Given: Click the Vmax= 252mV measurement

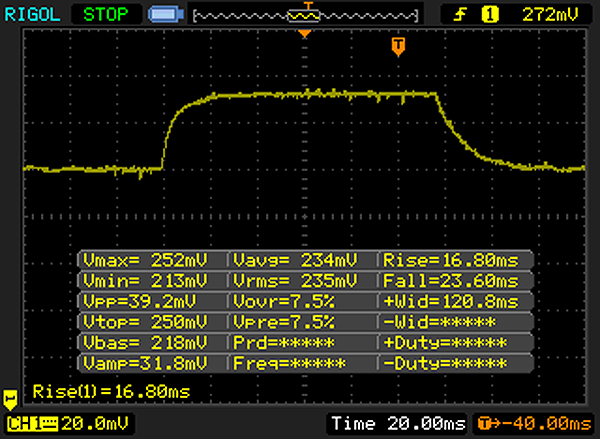Looking at the screenshot, I should tap(145, 261).
